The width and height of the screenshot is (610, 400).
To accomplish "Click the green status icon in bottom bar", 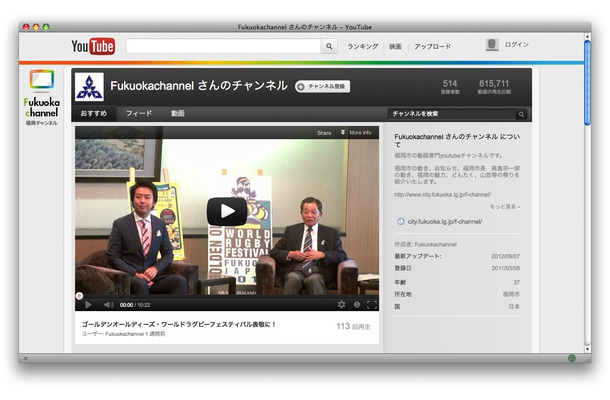I will tap(572, 358).
